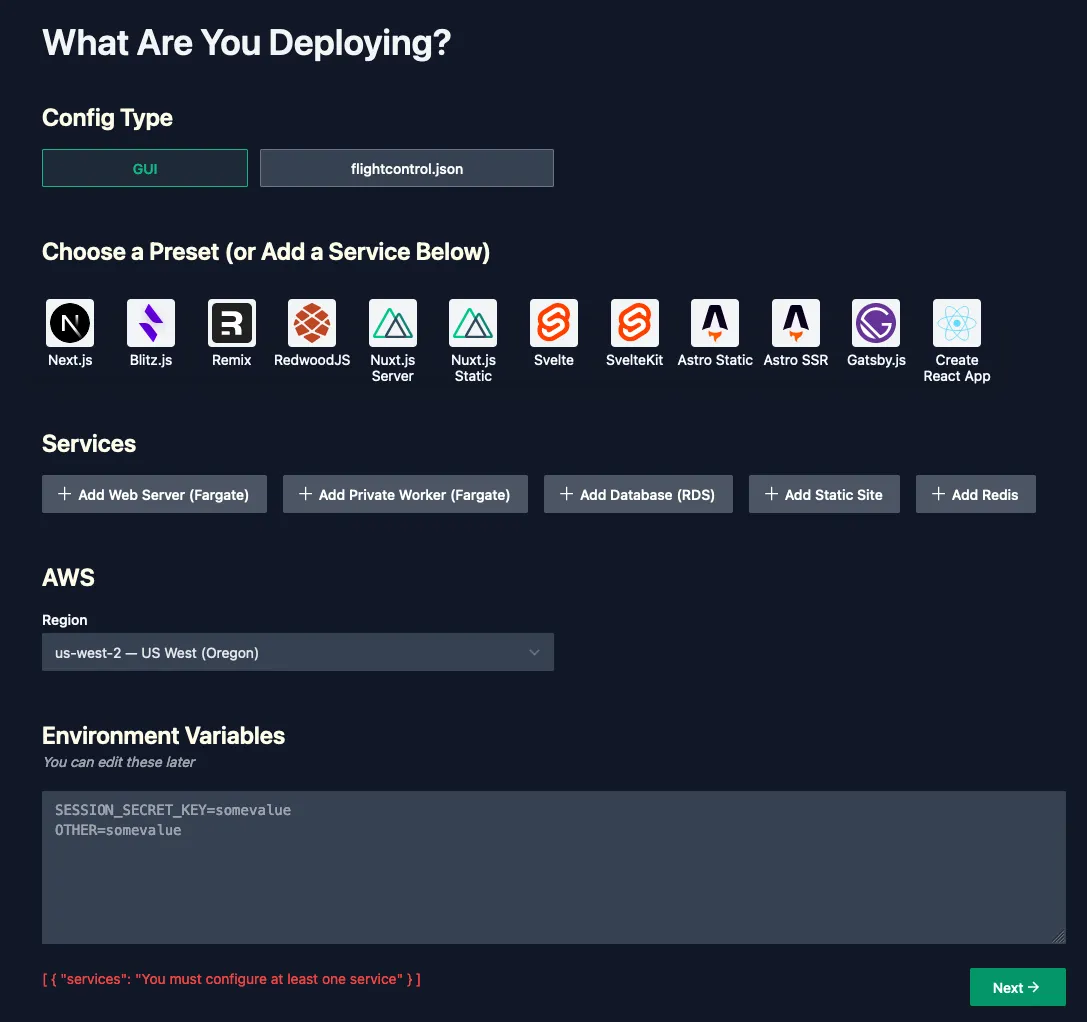Choose the Svelte preset icon
The image size is (1087, 1022).
coord(553,321)
